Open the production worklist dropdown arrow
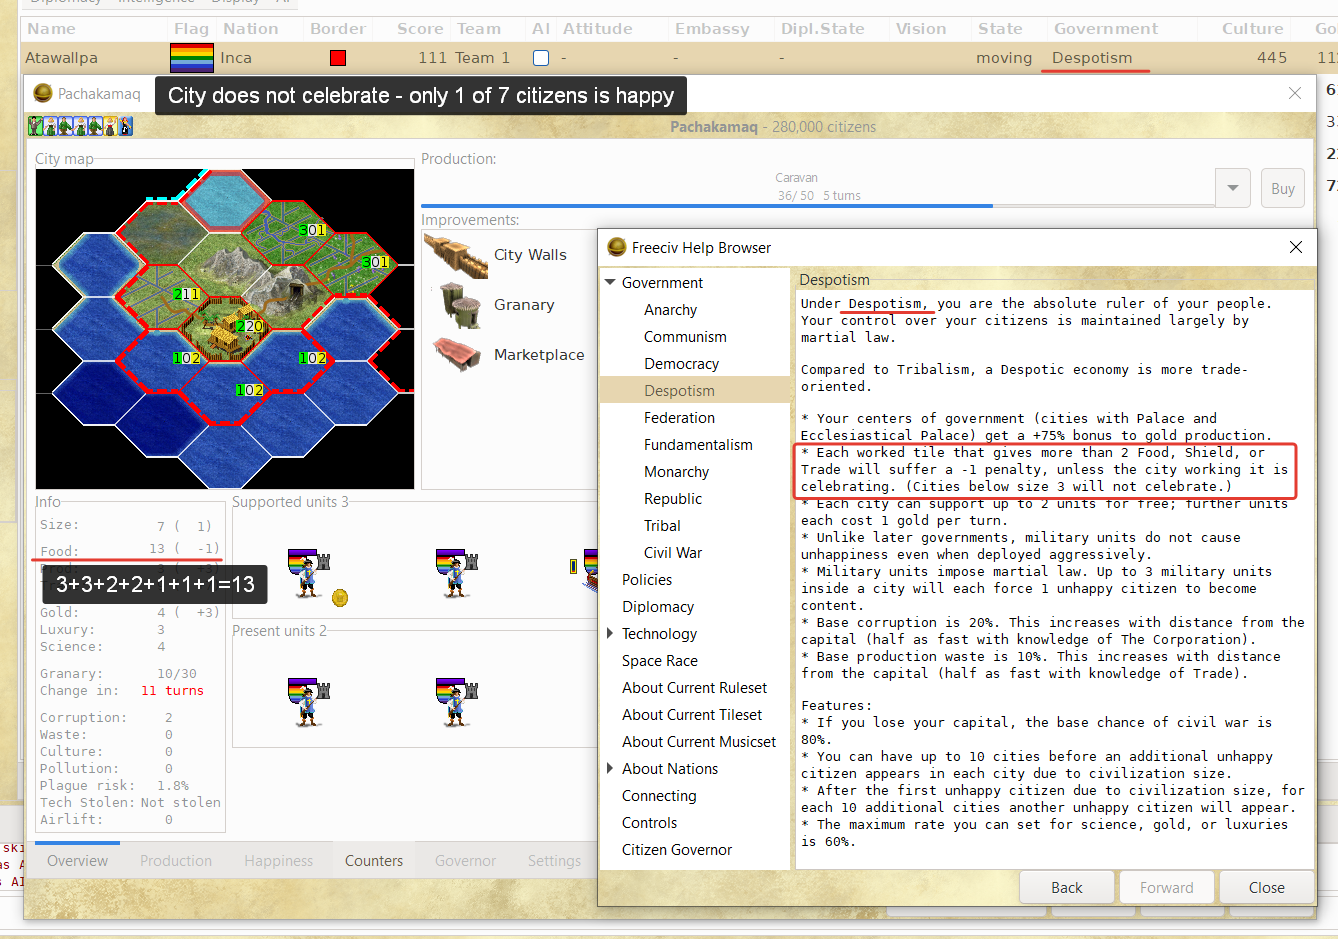 1232,188
